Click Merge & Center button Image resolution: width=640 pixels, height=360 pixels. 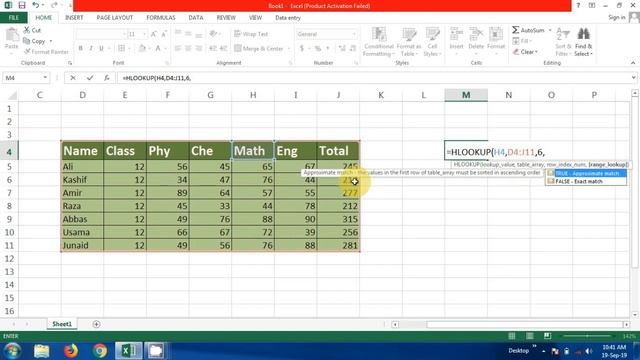point(259,49)
